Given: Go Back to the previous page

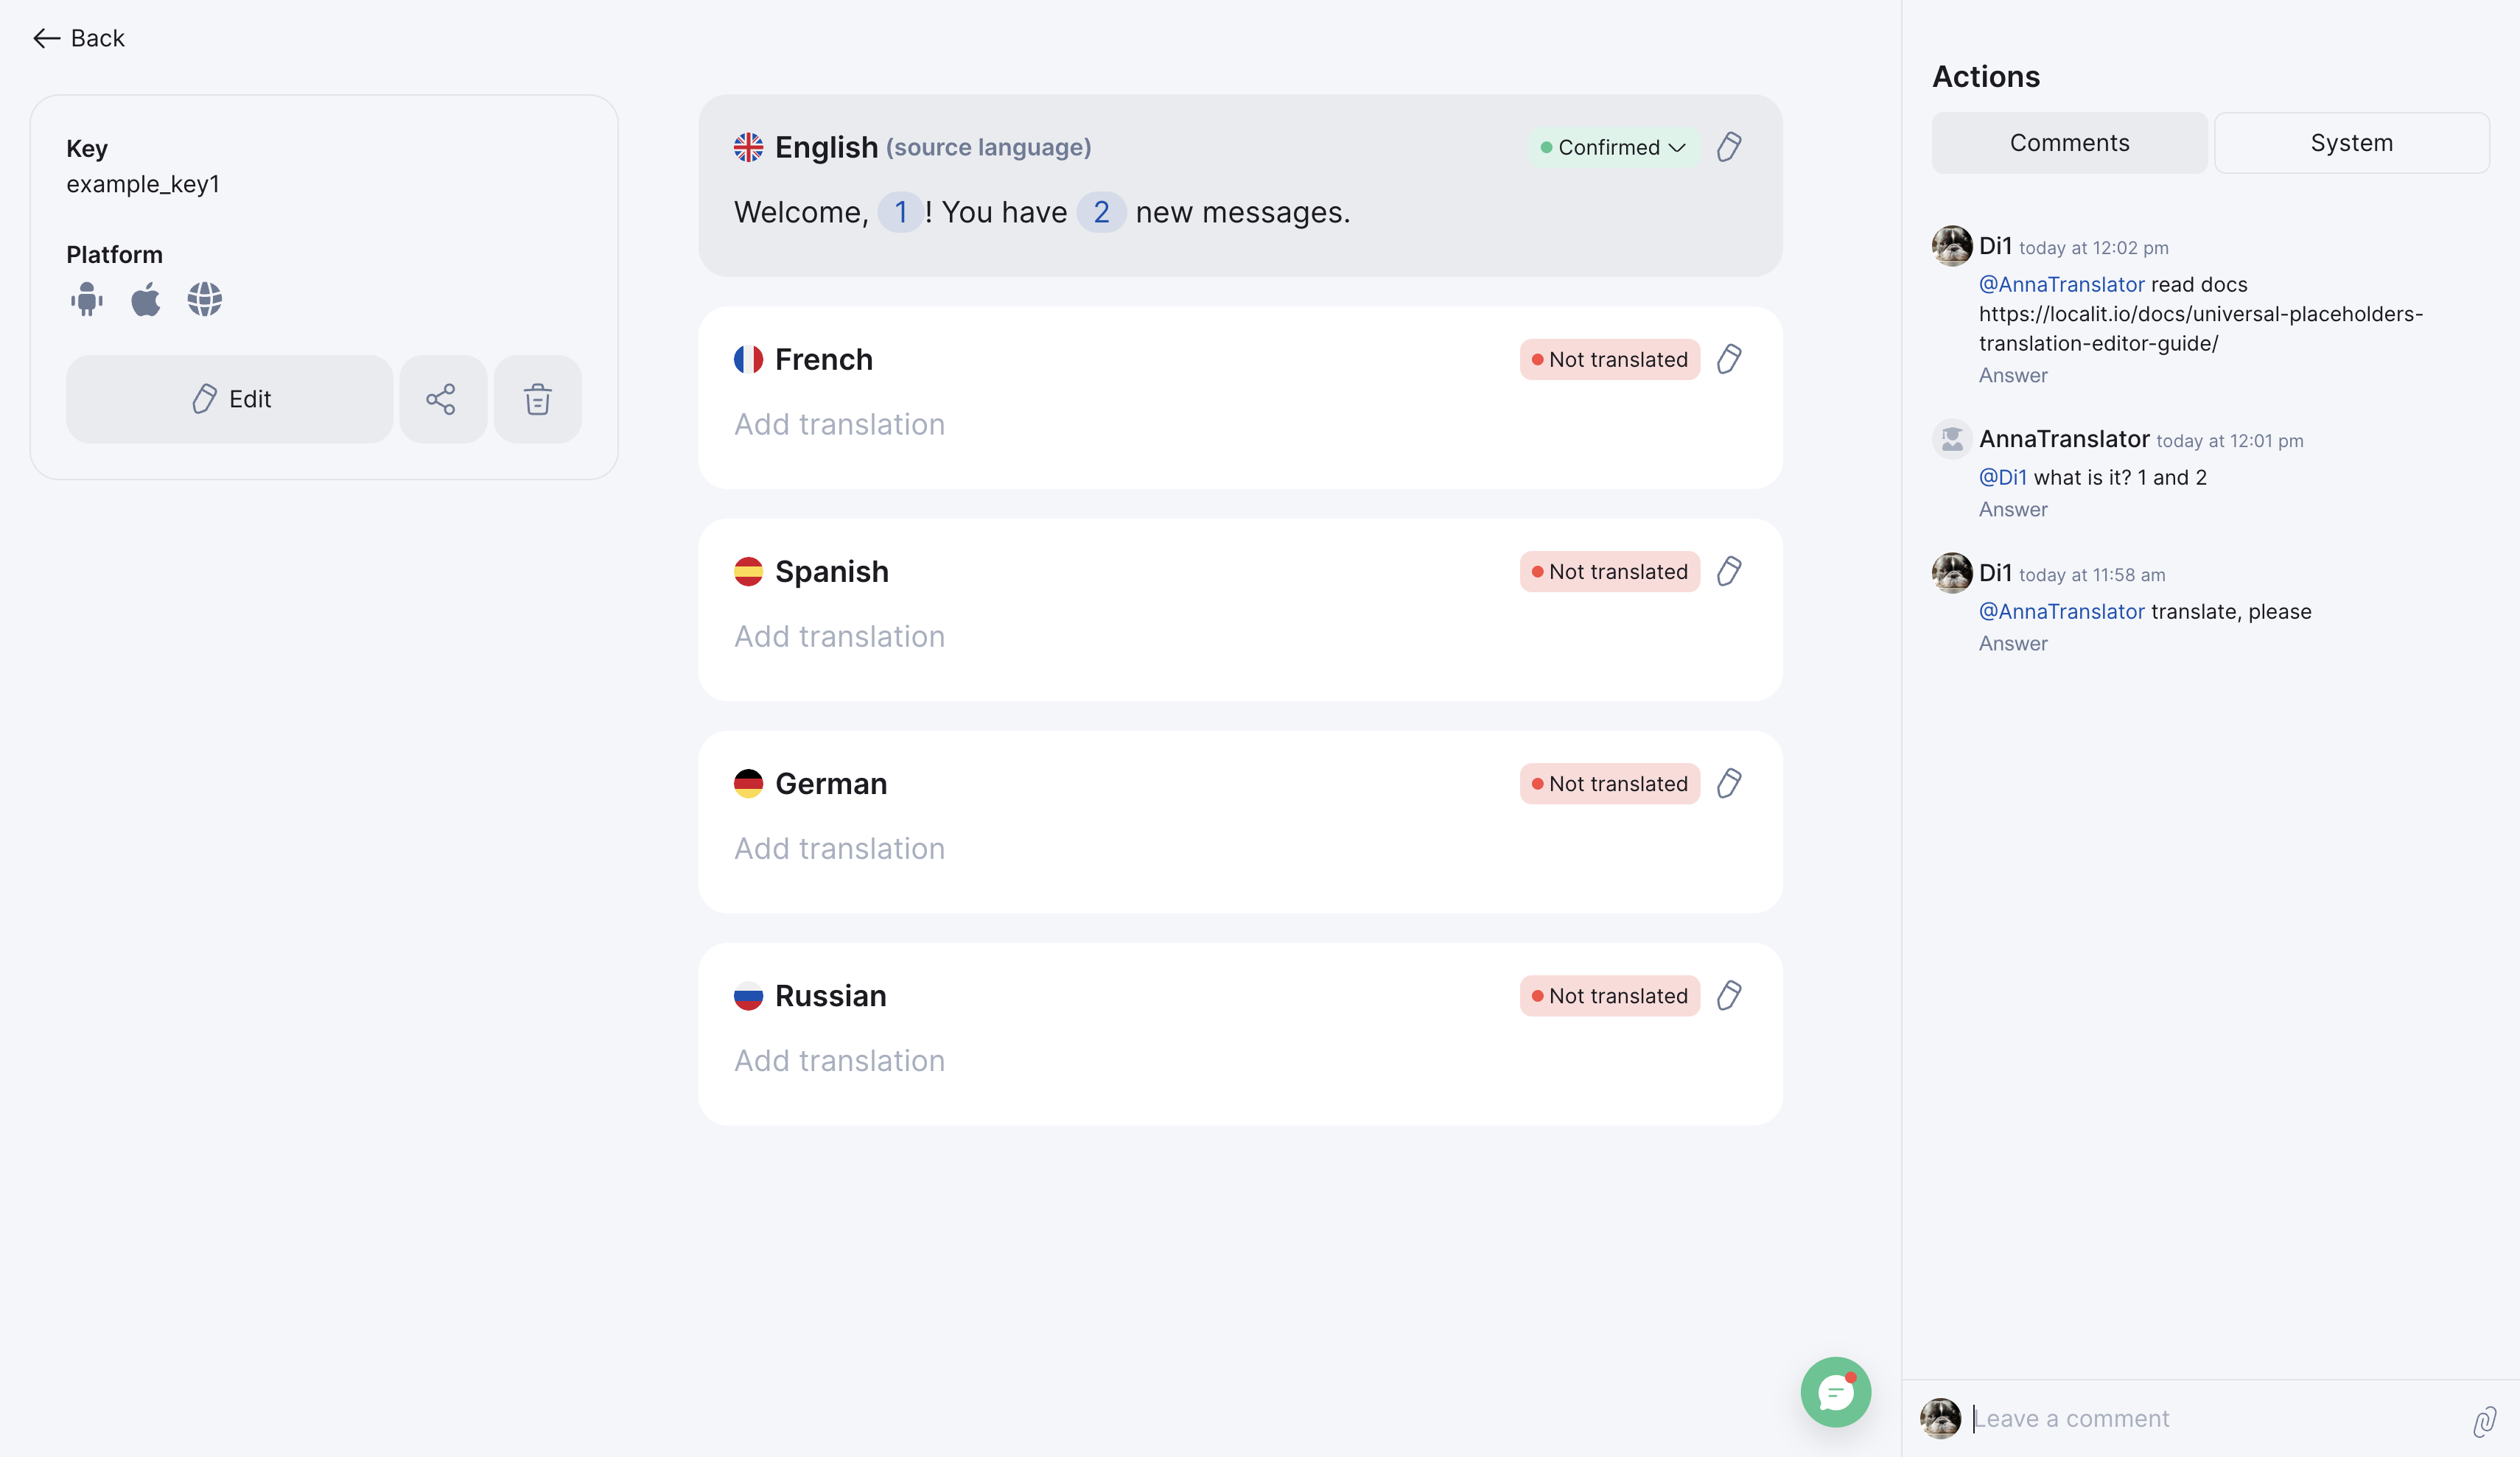Looking at the screenshot, I should 79,38.
